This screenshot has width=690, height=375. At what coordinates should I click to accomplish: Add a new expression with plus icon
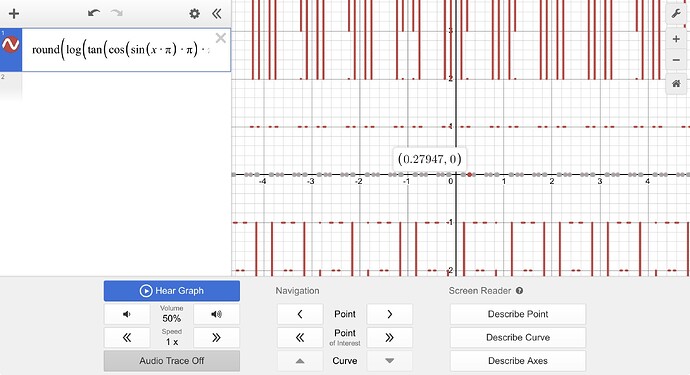coord(14,14)
